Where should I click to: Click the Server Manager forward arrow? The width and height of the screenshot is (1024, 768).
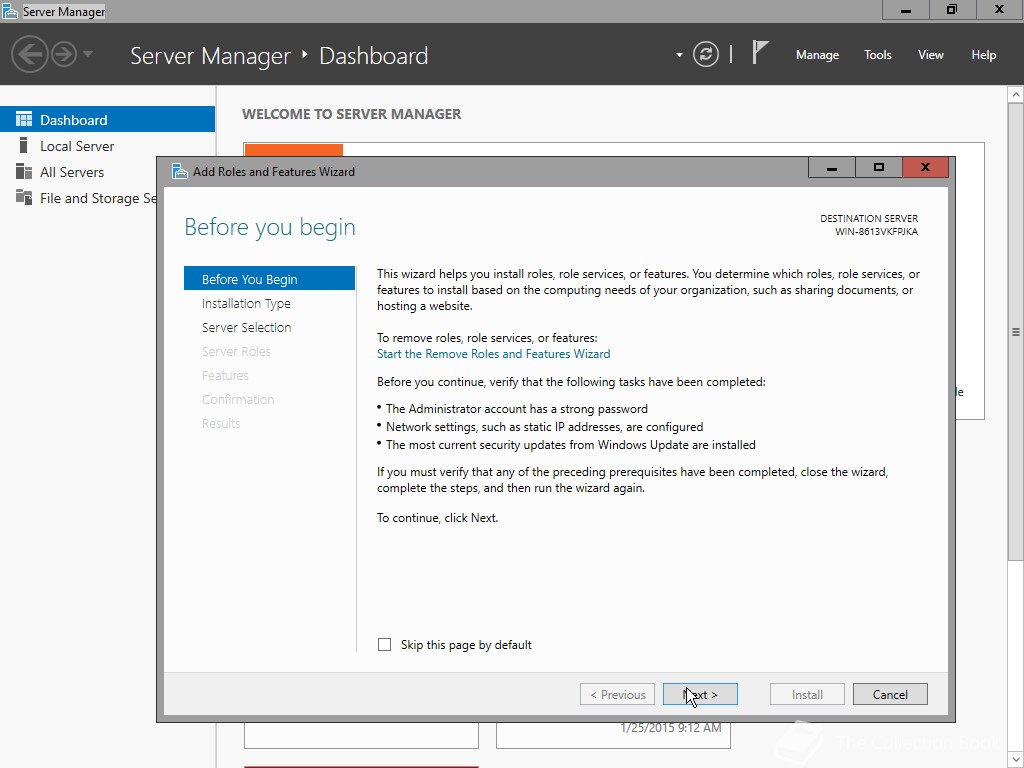[64, 54]
